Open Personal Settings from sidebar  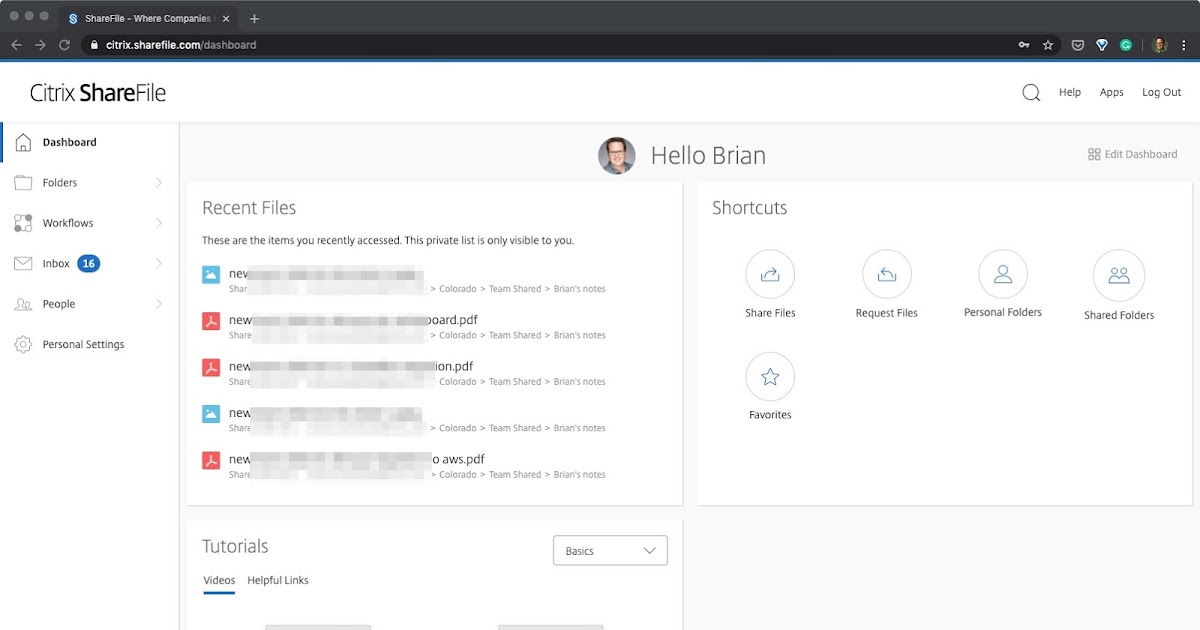coord(81,343)
